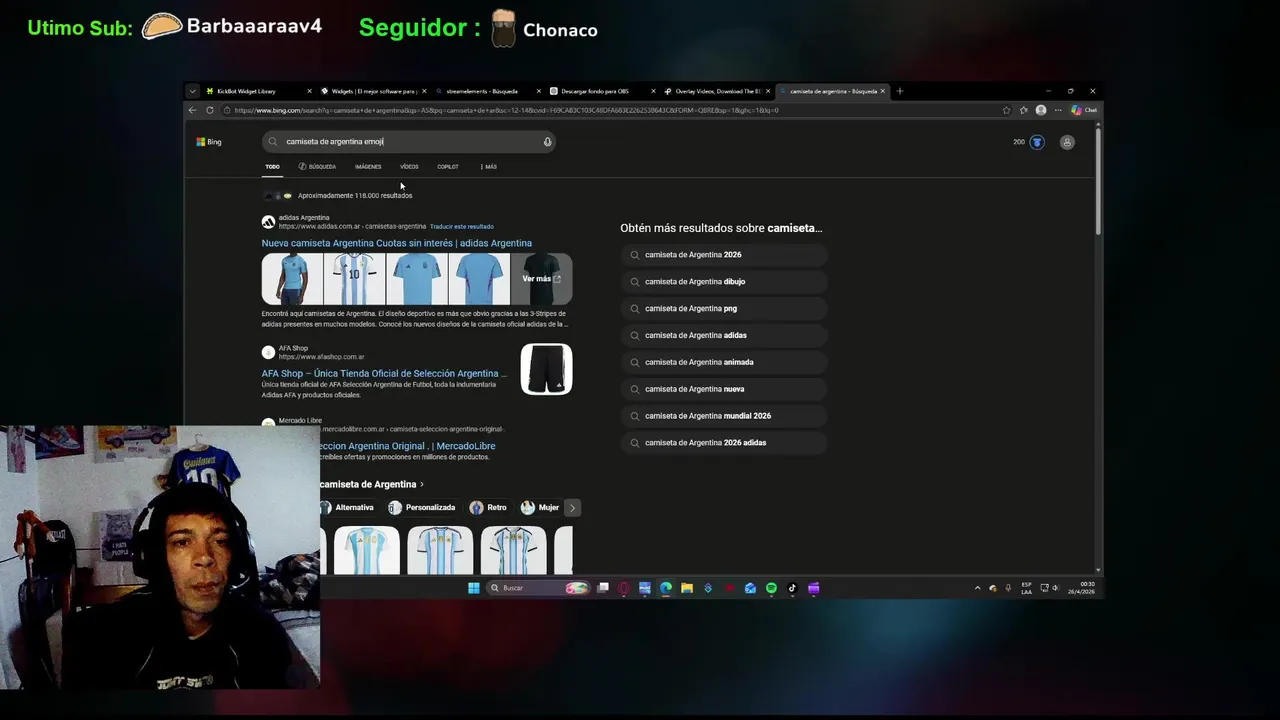Viewport: 1280px width, 720px height.
Task: Open Outlook mail icon in taskbar
Action: 750,588
